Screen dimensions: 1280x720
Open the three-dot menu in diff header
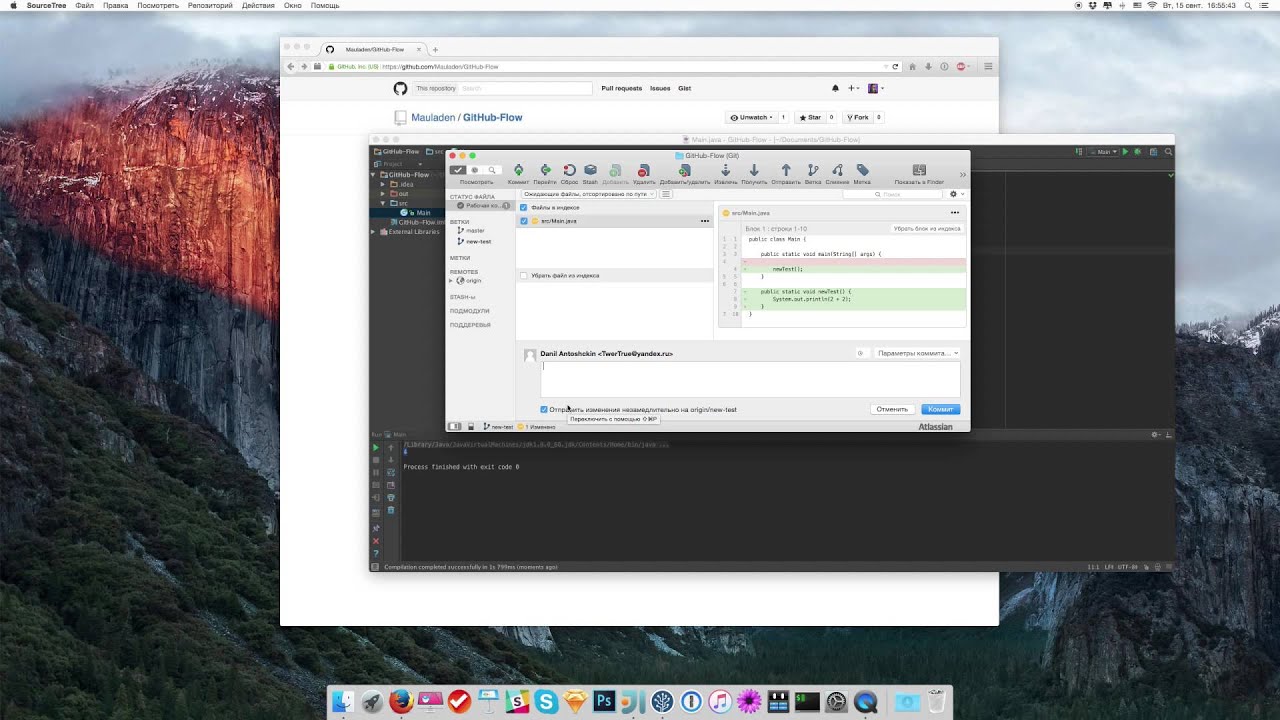pyautogui.click(x=954, y=212)
